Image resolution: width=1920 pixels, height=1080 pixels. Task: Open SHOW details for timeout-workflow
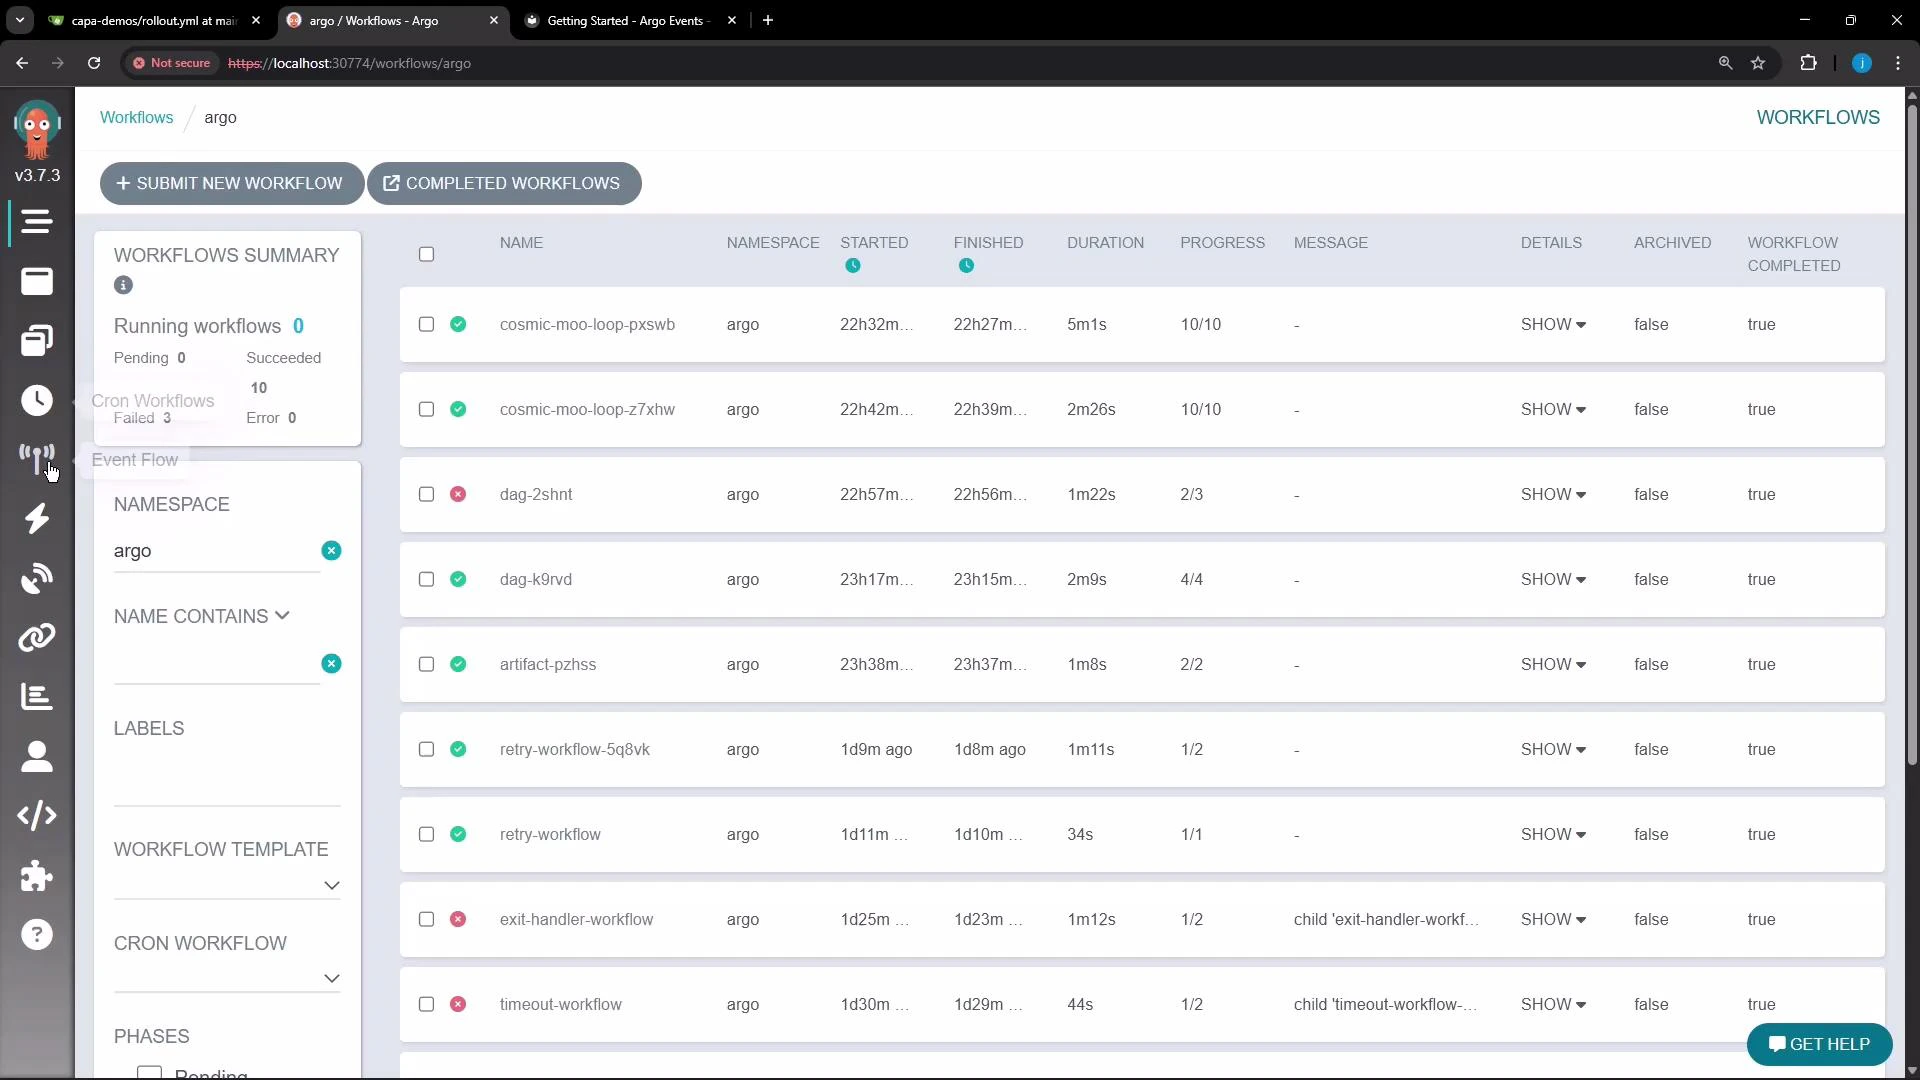pos(1551,1004)
